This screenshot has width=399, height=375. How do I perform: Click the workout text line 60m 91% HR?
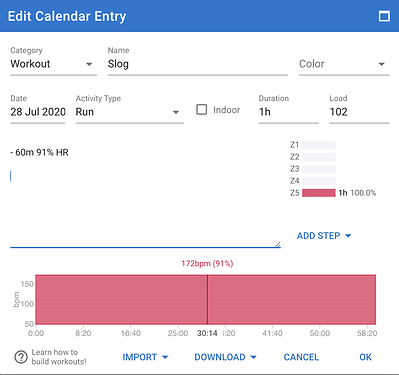pyautogui.click(x=39, y=152)
